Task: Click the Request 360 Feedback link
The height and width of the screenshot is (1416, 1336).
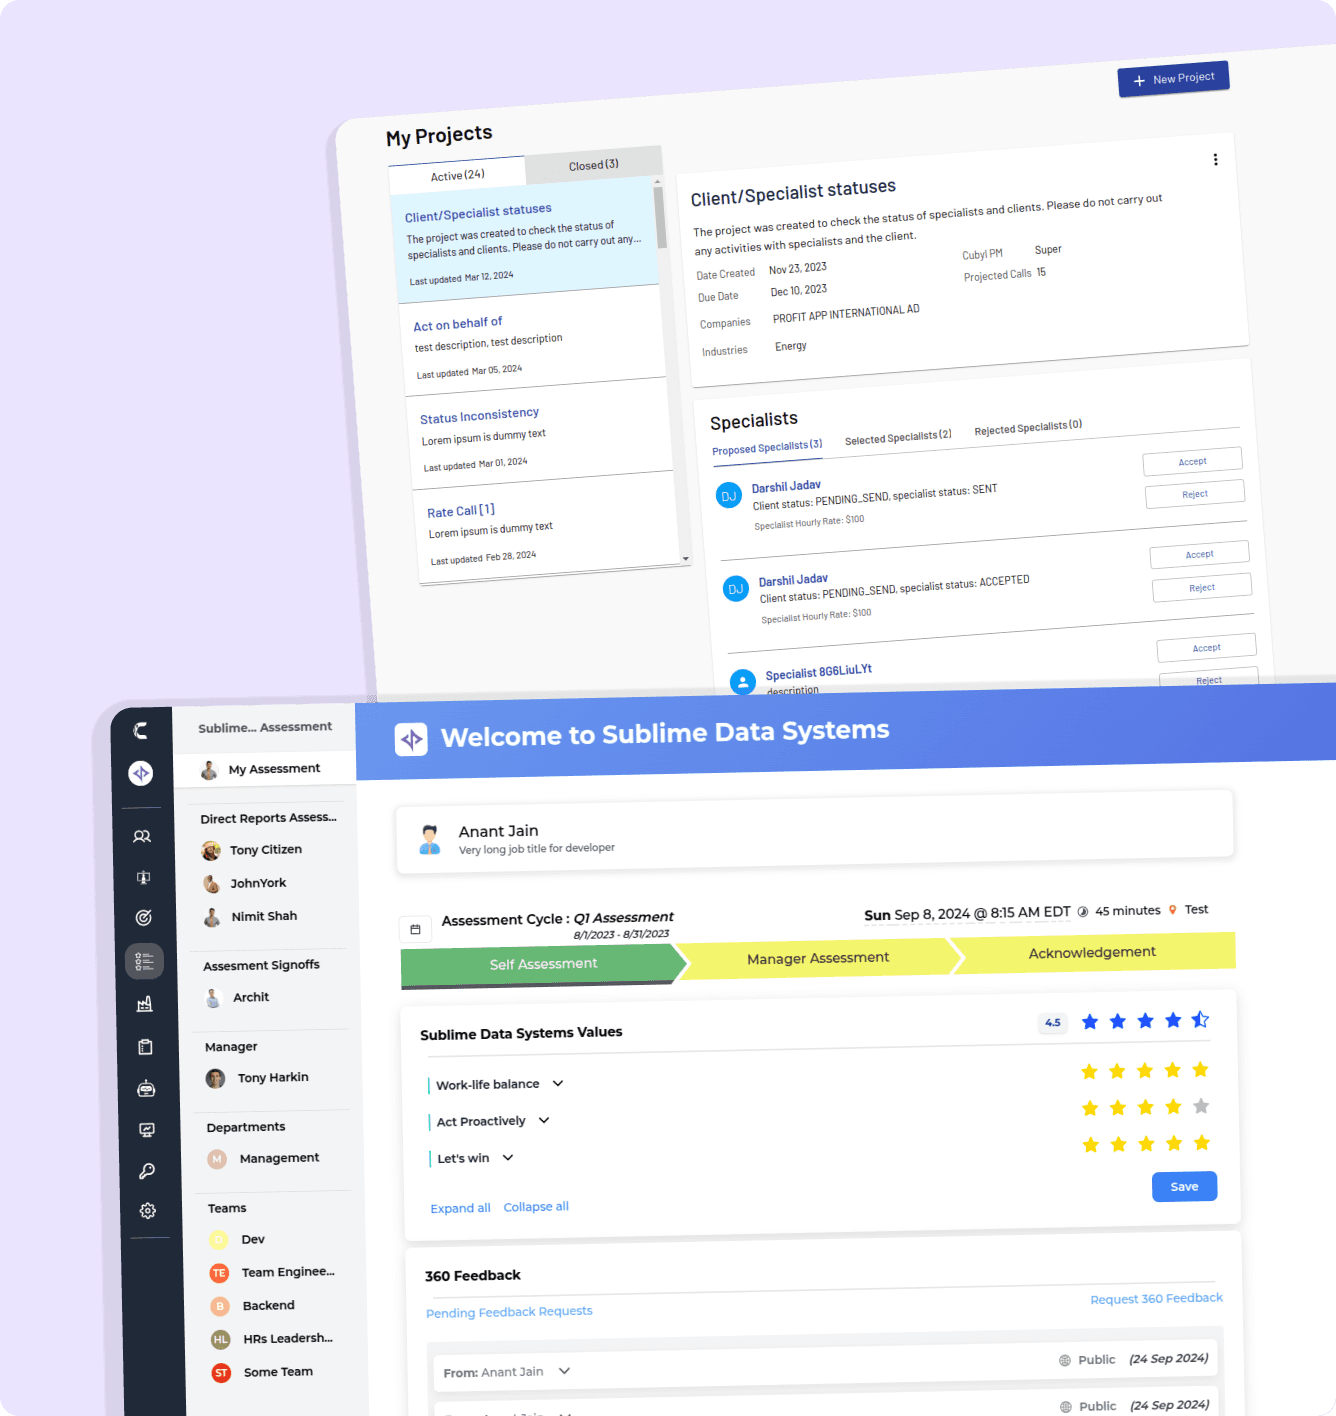Action: [x=1156, y=1298]
